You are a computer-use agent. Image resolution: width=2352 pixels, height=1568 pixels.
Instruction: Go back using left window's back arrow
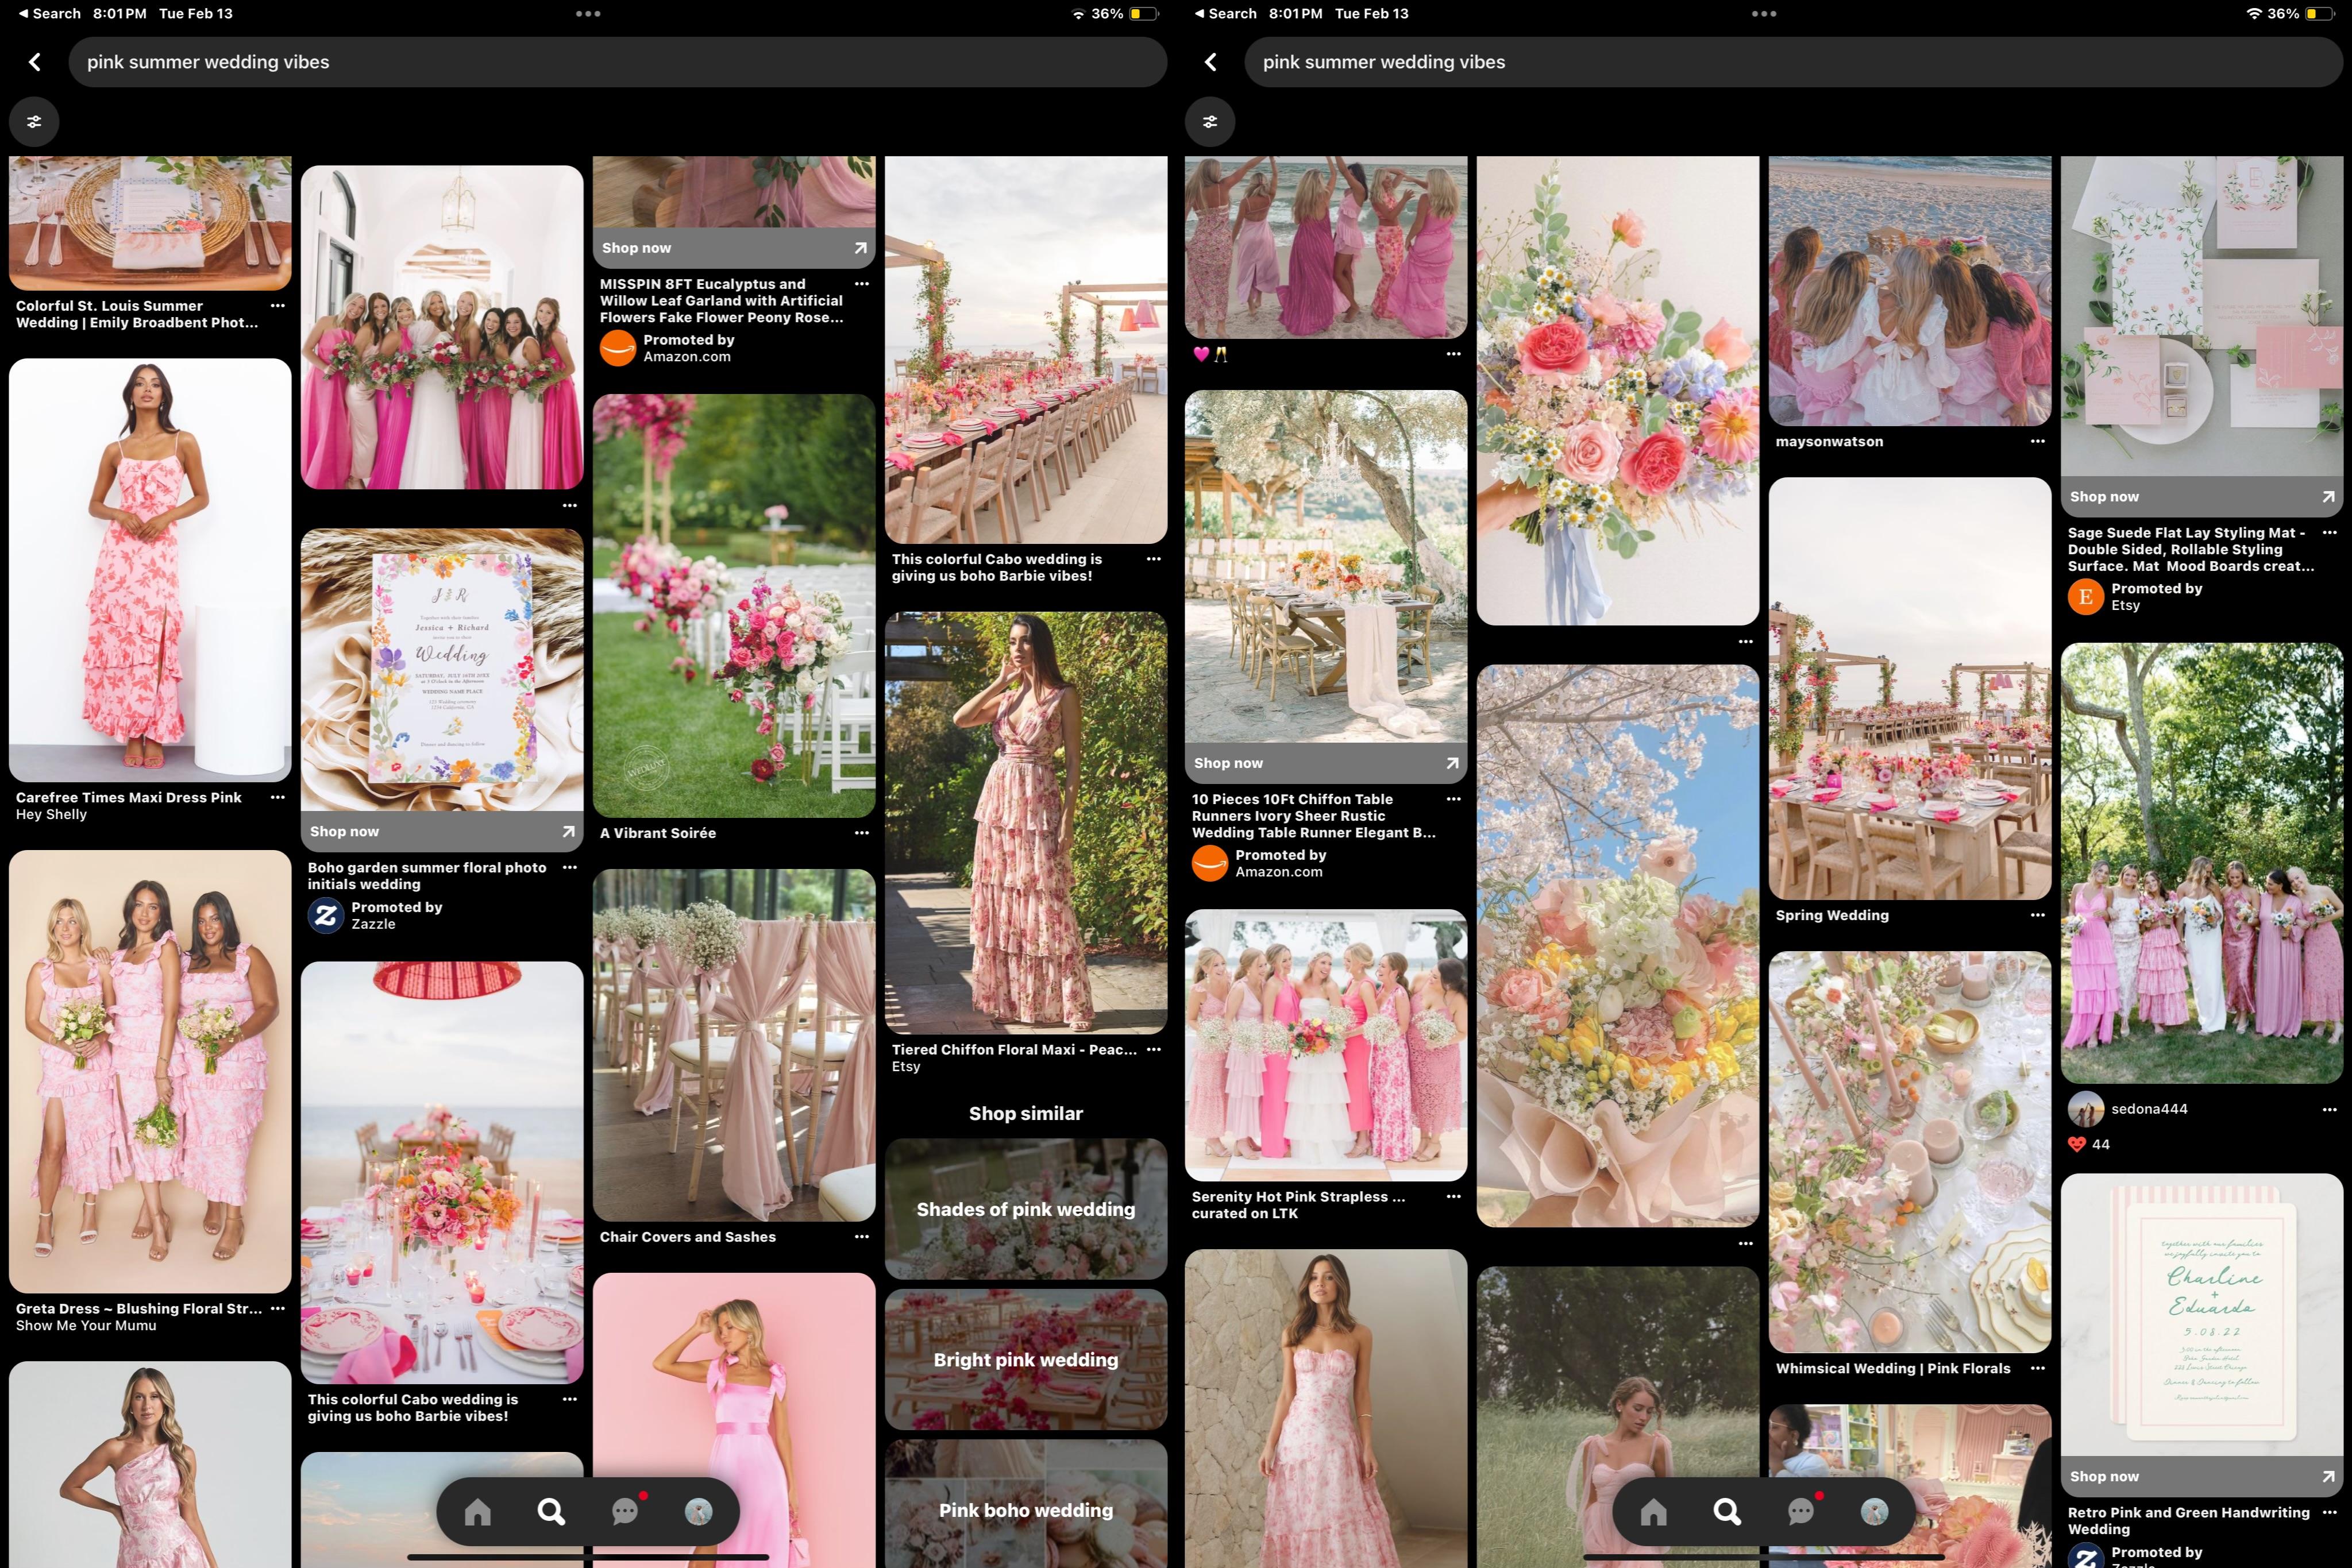(x=35, y=62)
